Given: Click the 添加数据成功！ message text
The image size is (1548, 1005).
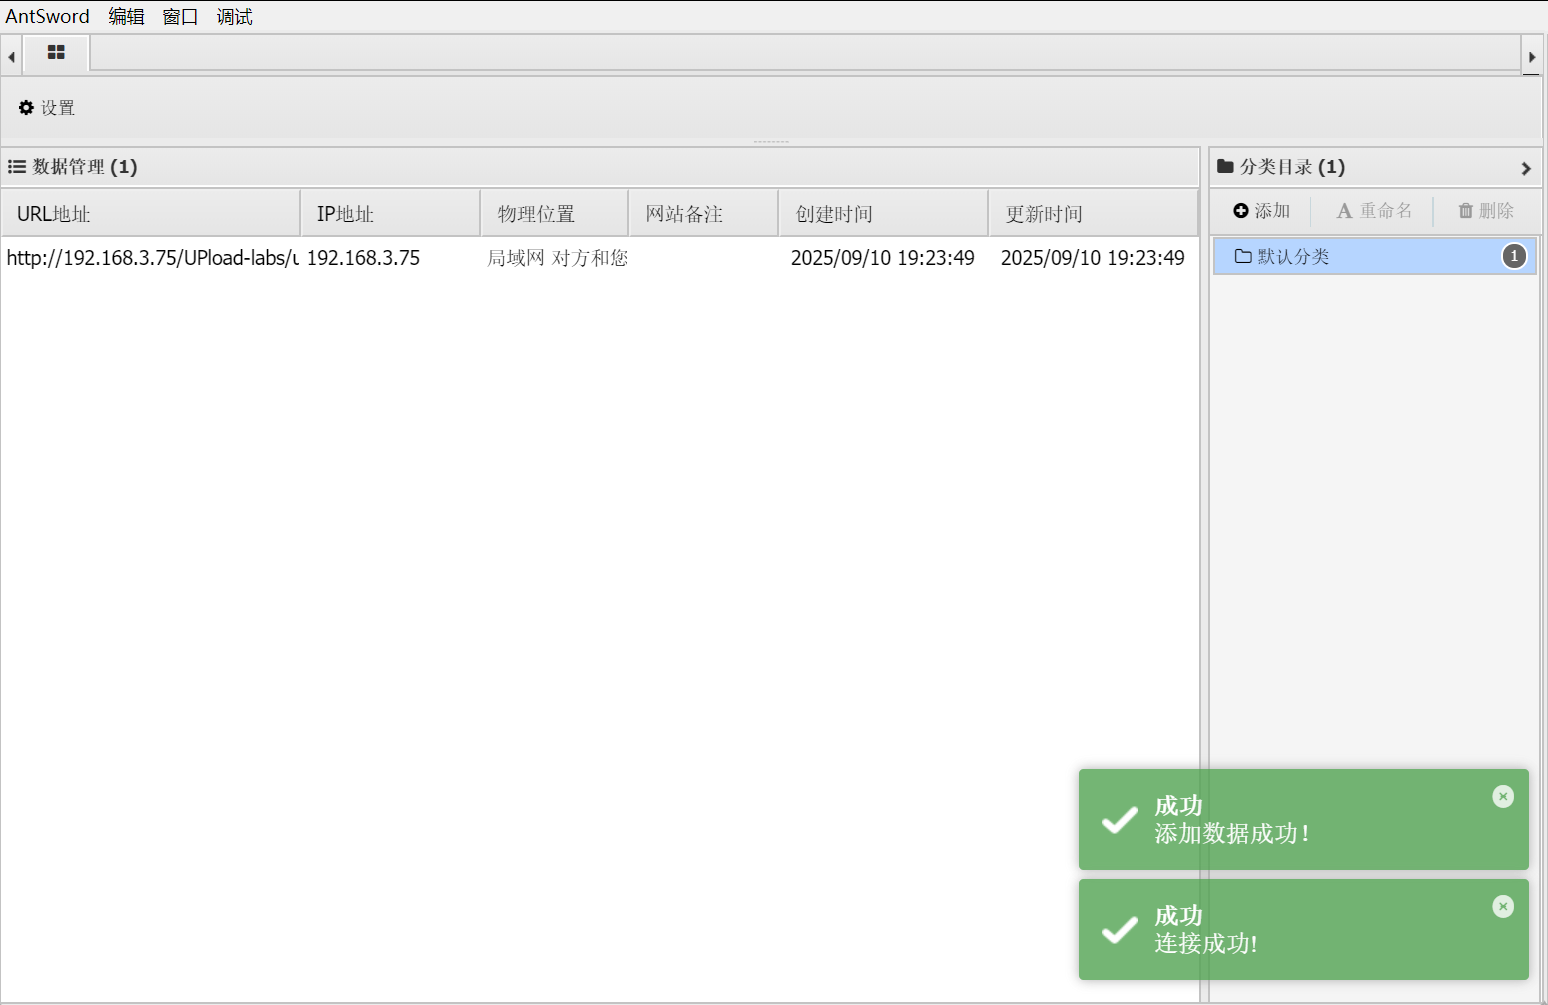Looking at the screenshot, I should pyautogui.click(x=1232, y=834).
